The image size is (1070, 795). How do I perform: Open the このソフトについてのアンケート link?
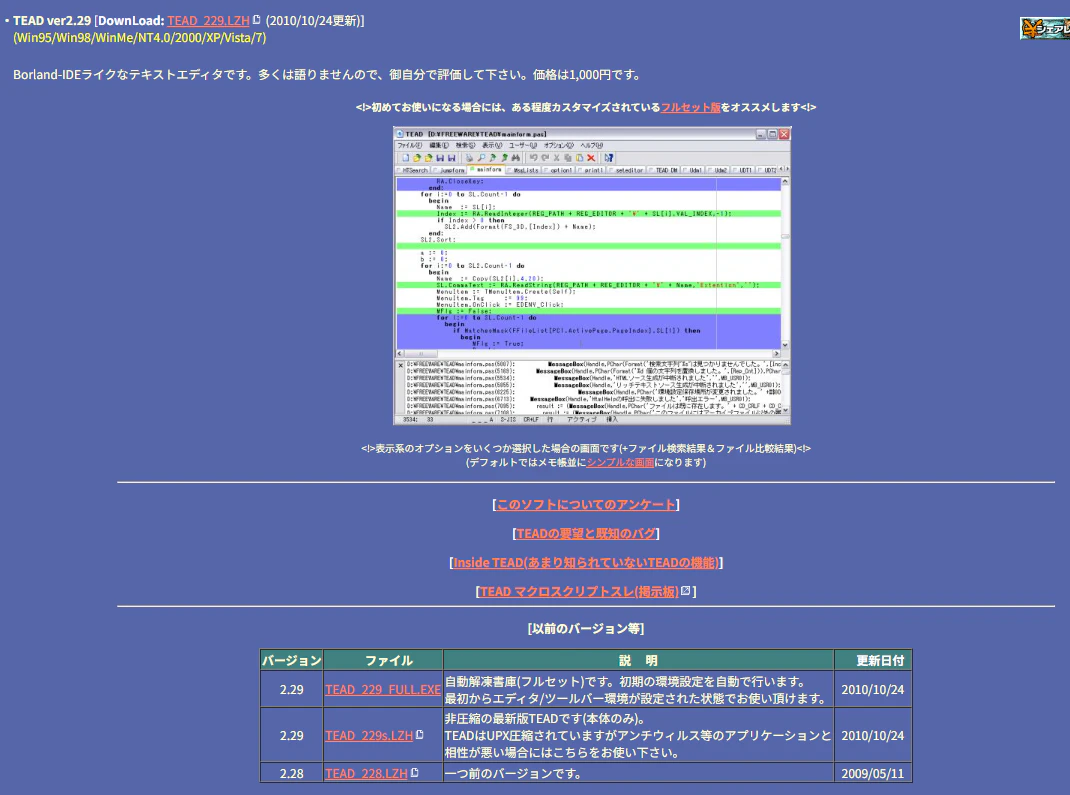click(585, 504)
